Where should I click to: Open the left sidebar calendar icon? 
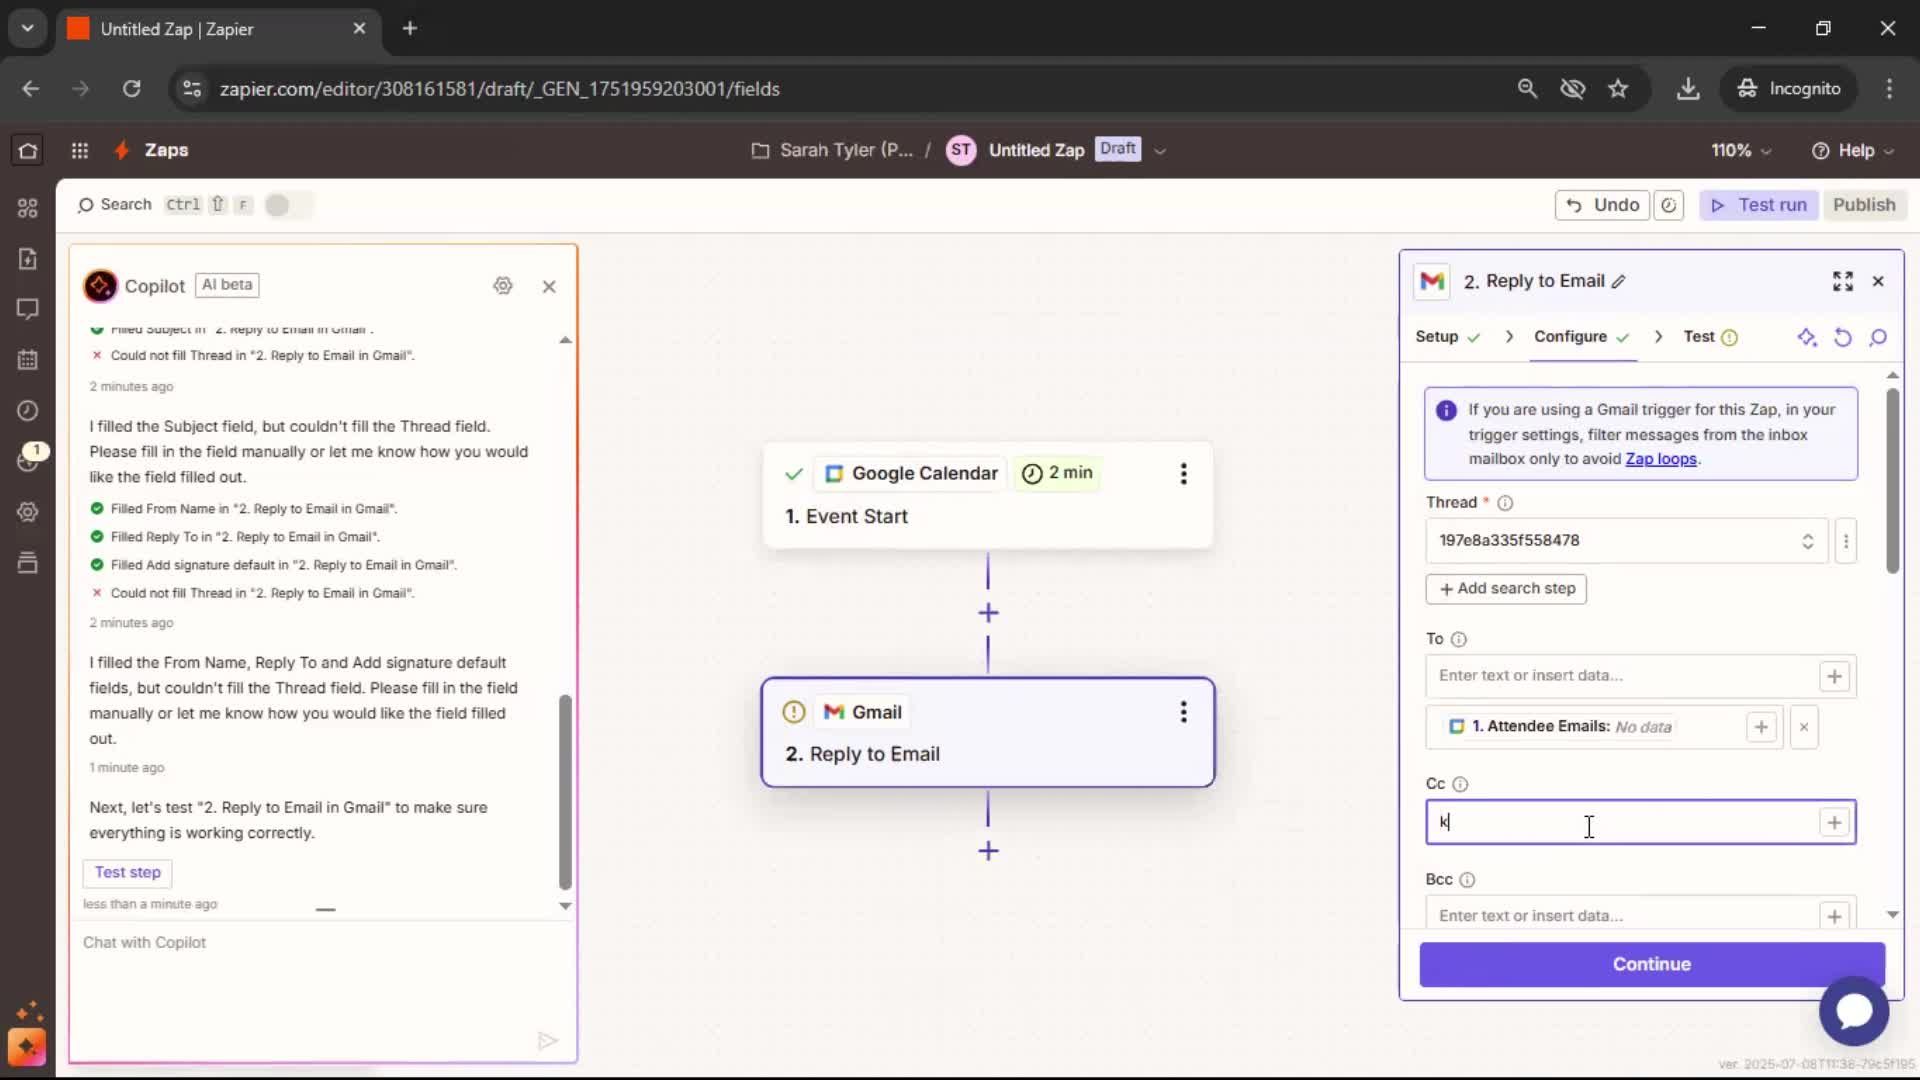click(x=28, y=360)
